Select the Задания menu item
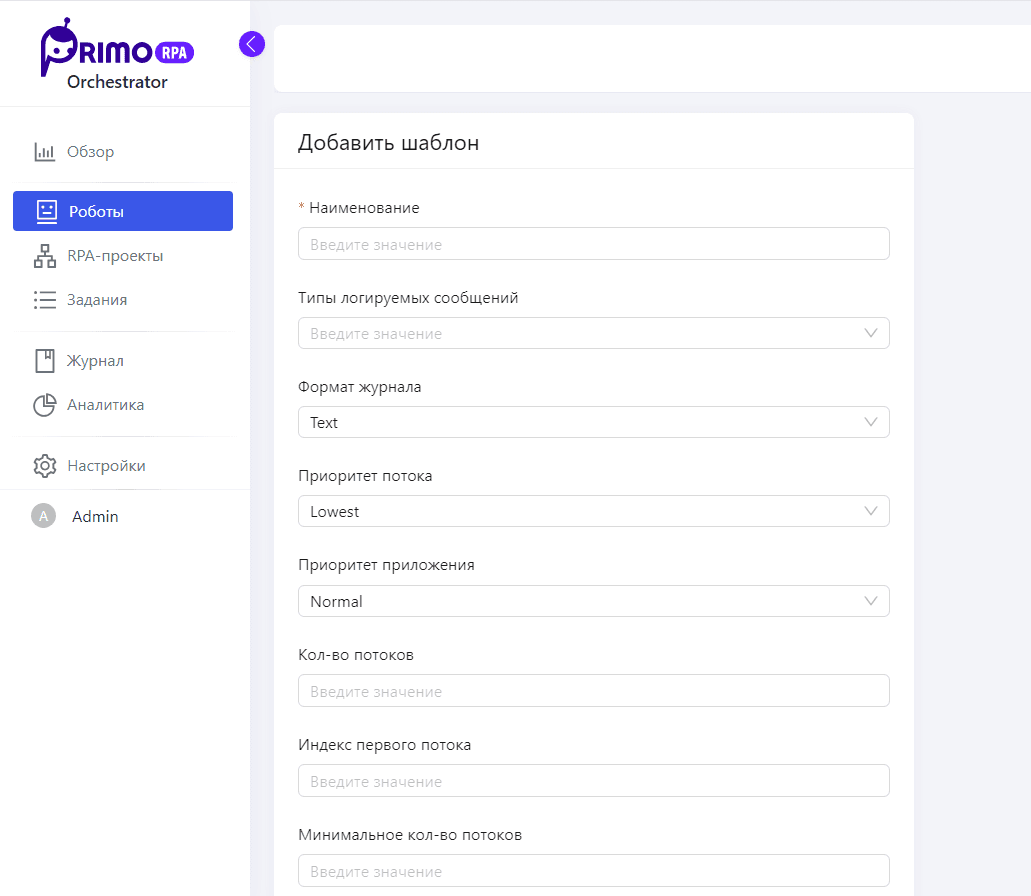The image size is (1031, 896). point(97,300)
